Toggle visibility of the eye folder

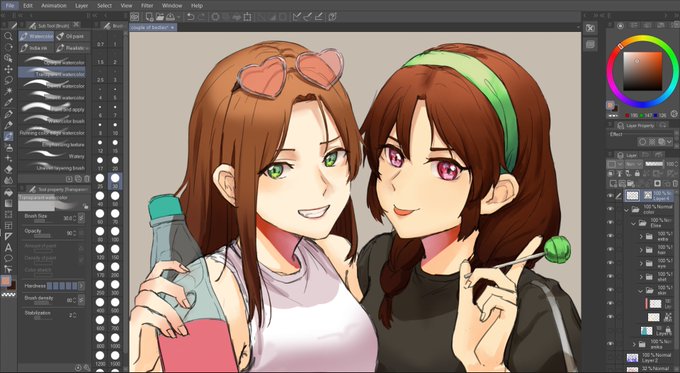[611, 263]
